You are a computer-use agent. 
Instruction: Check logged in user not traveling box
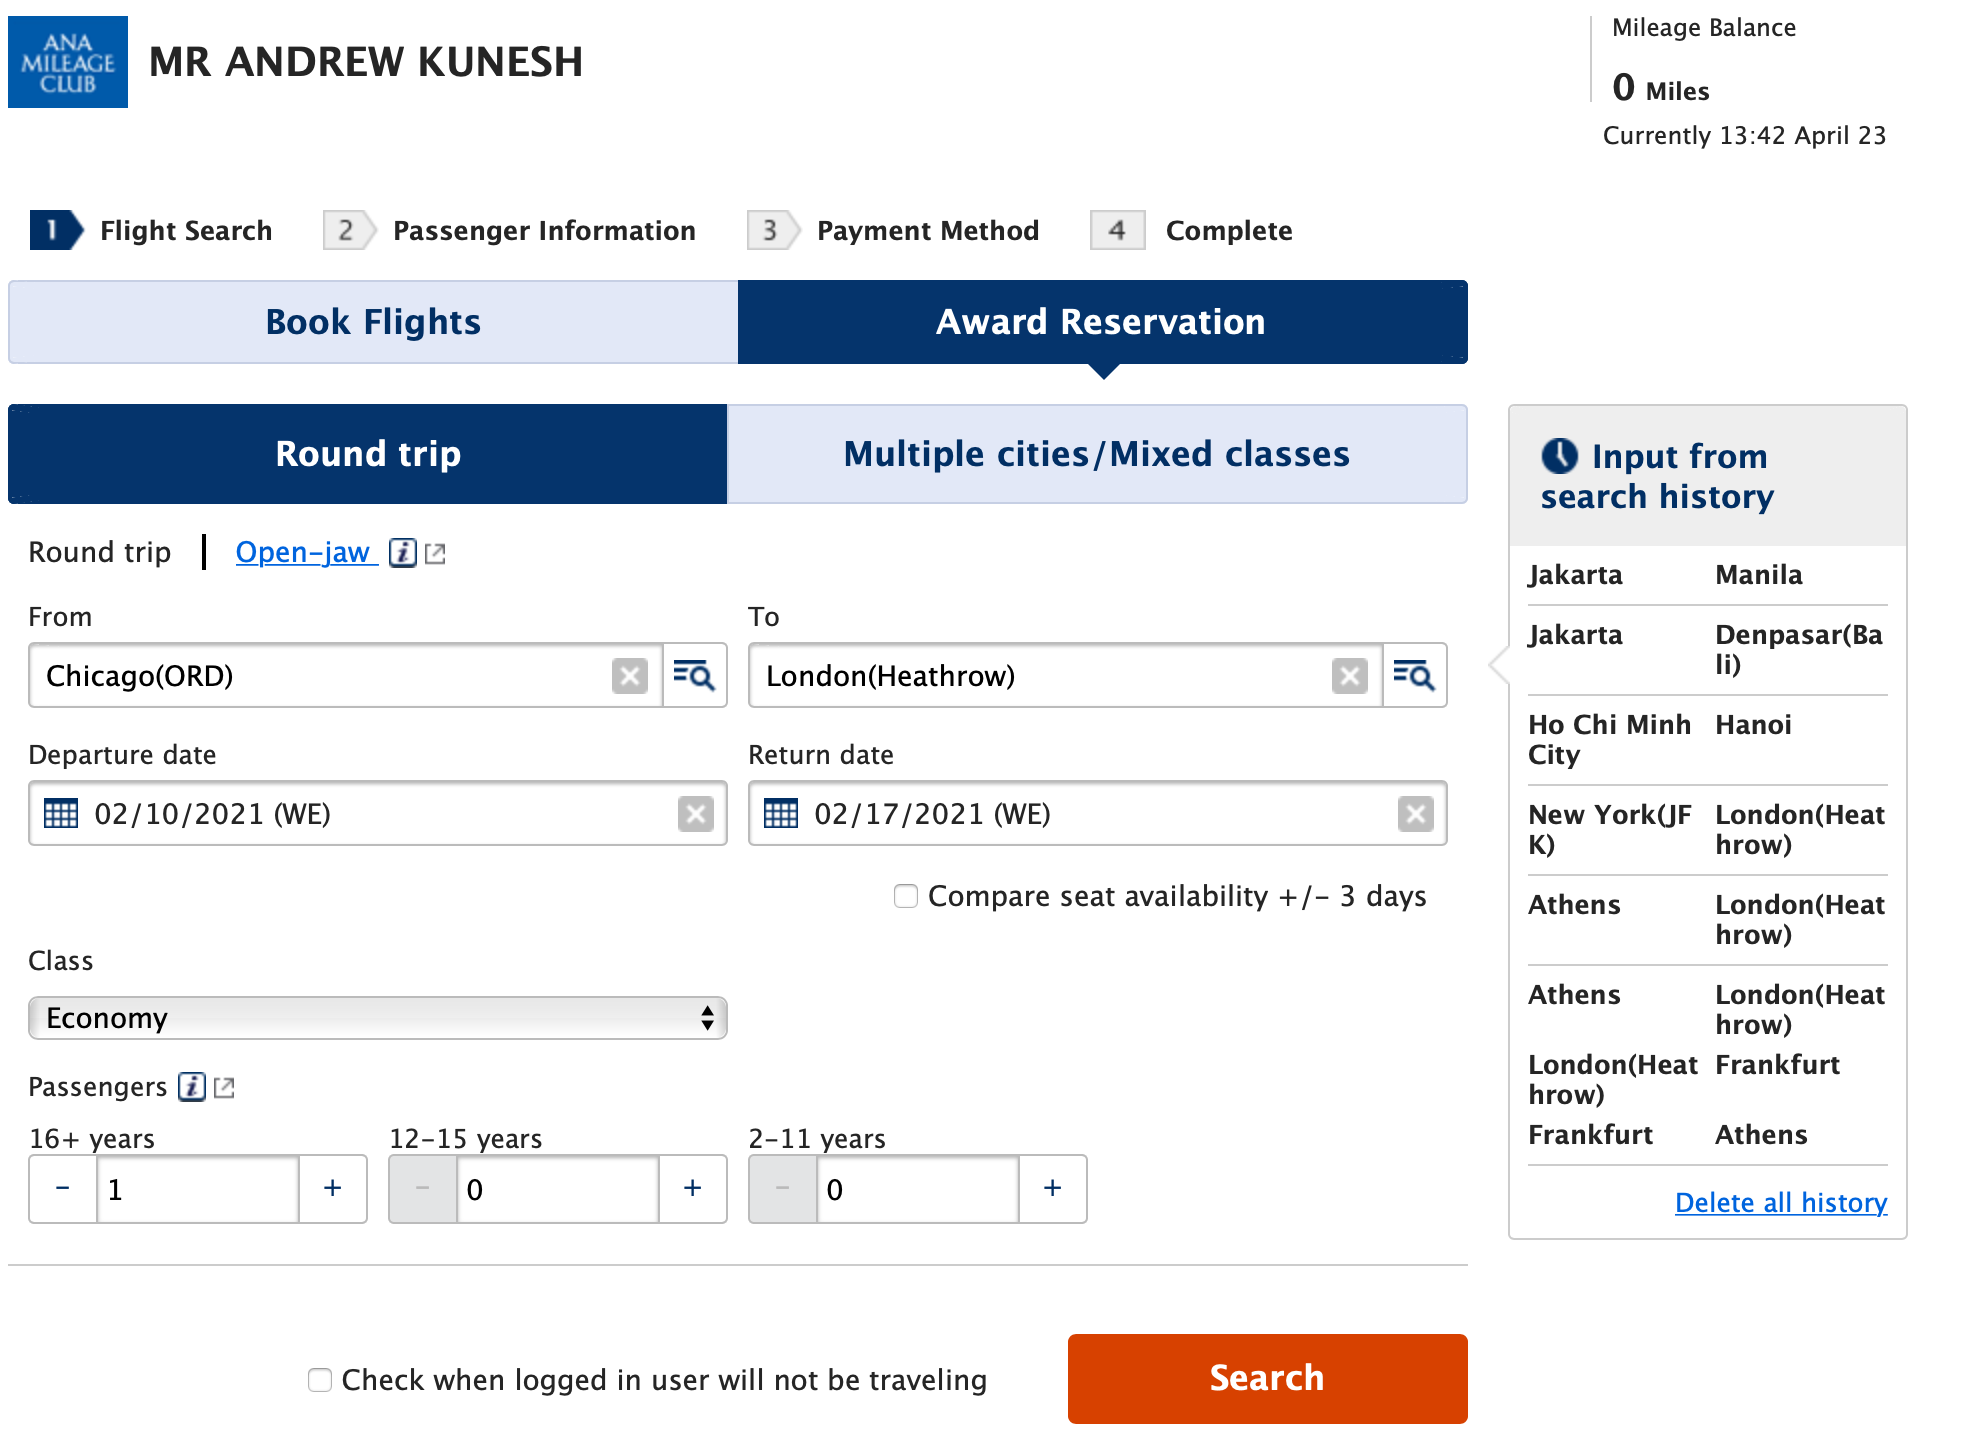(320, 1380)
